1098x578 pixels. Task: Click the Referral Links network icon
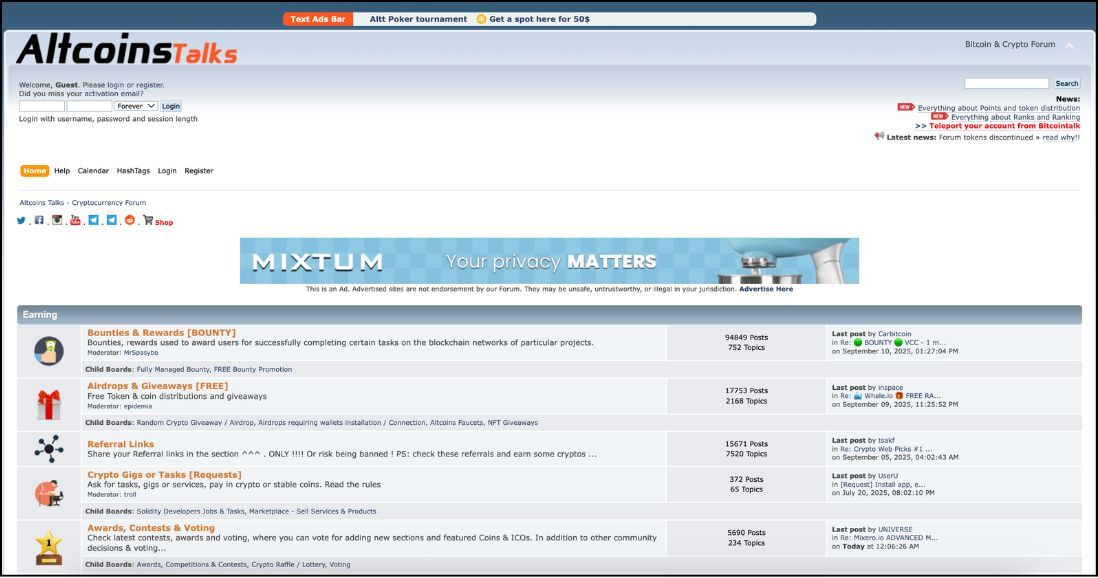point(49,448)
